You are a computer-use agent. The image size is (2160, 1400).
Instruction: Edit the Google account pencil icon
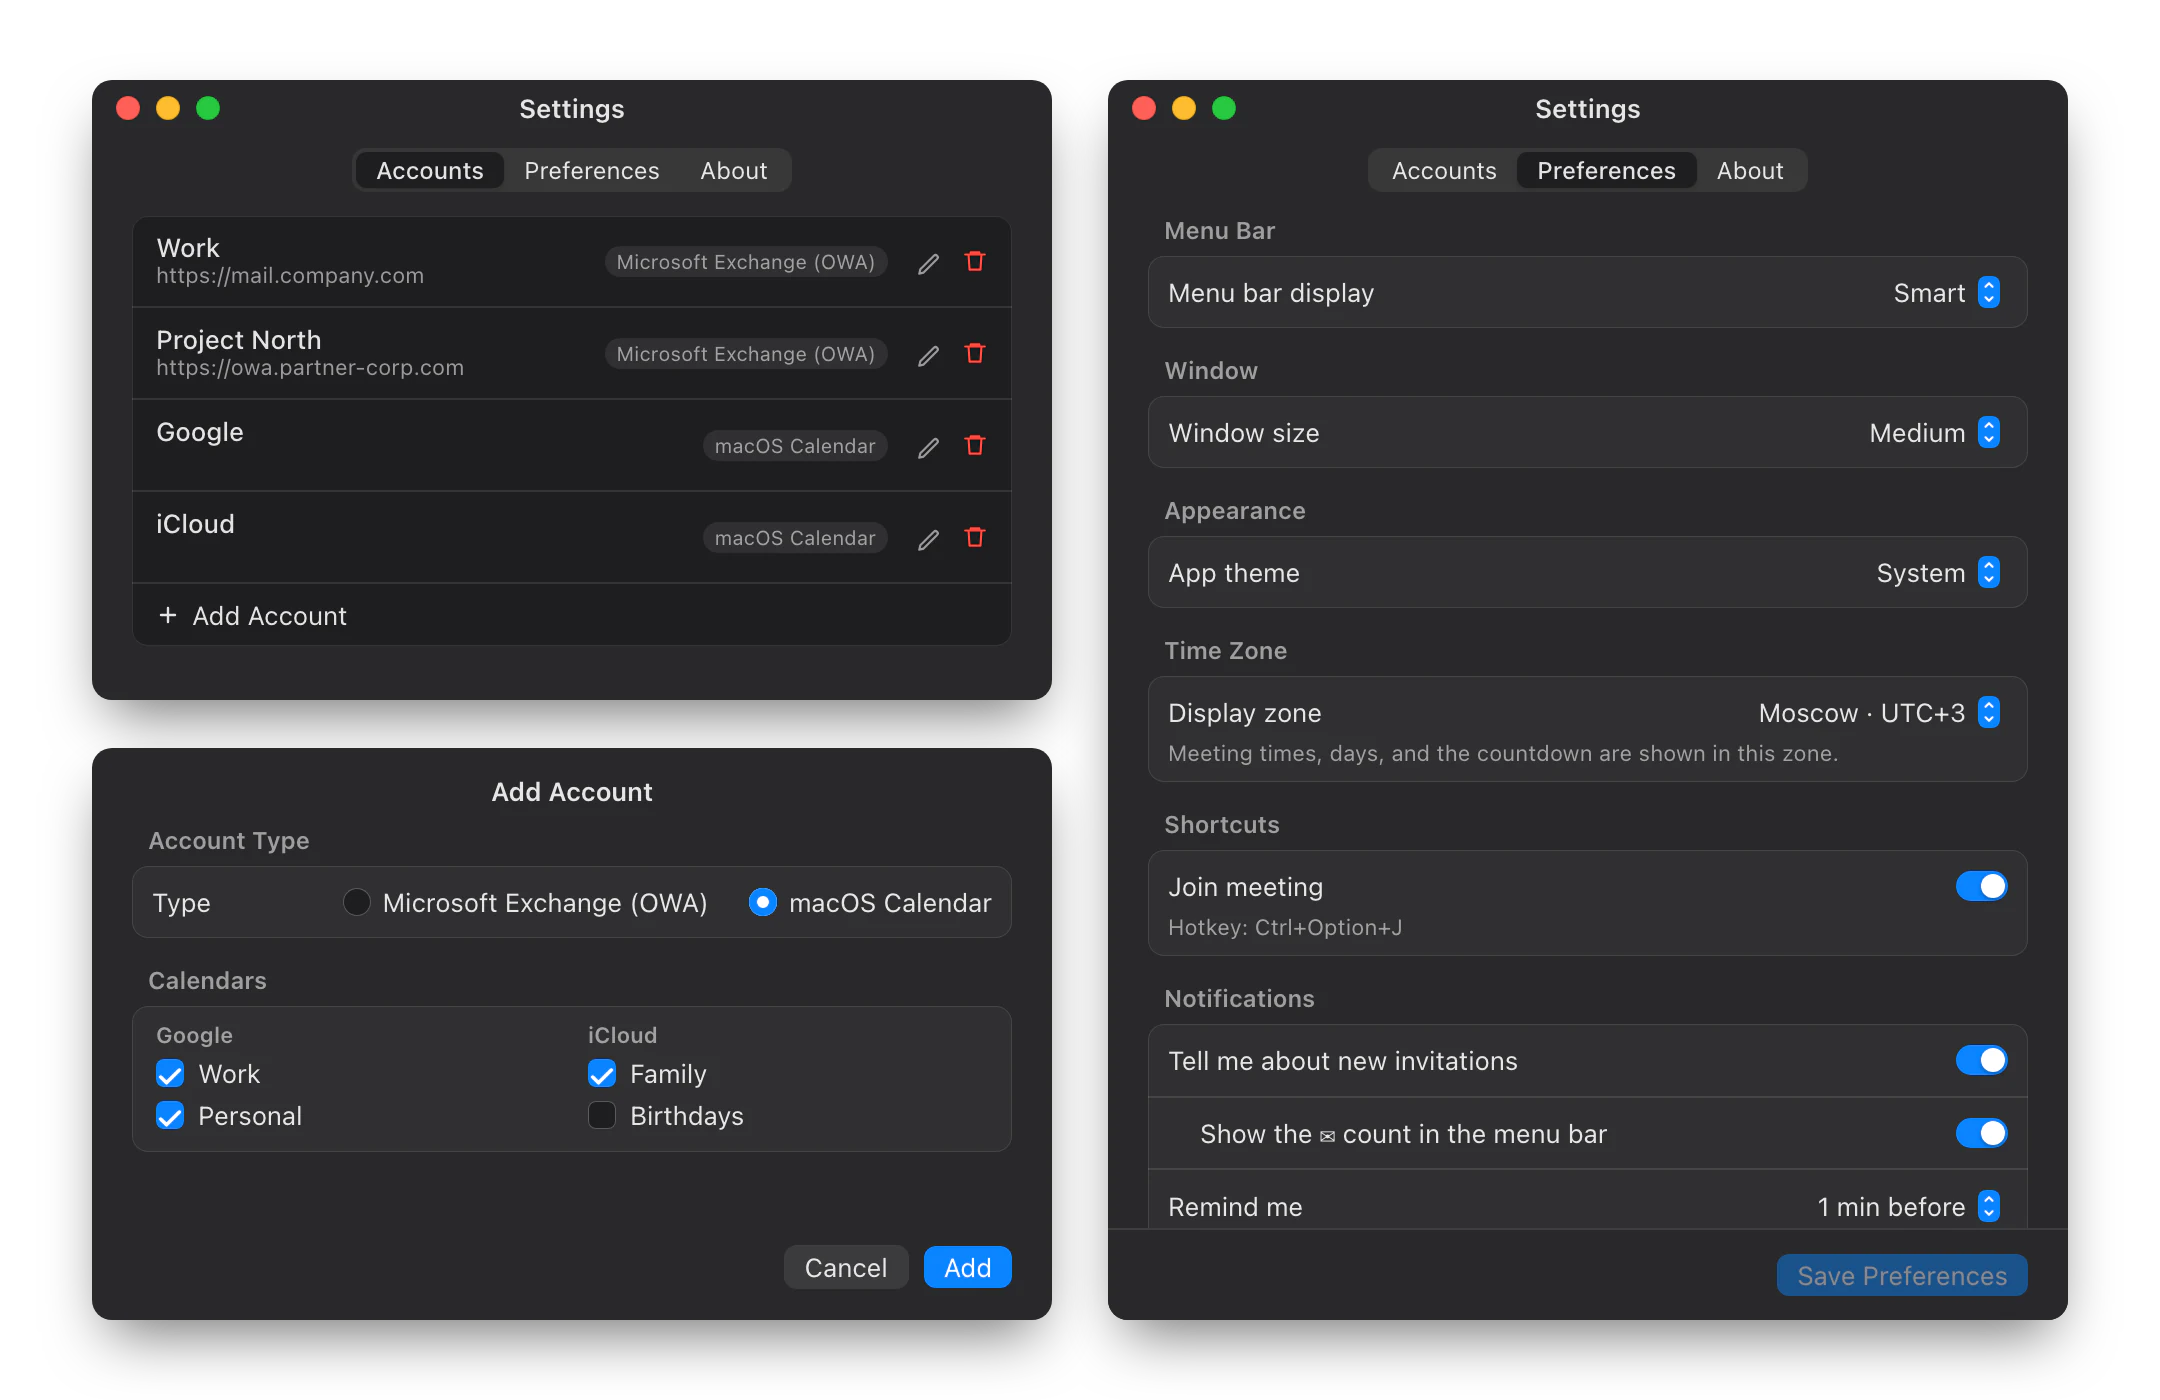pyautogui.click(x=928, y=447)
